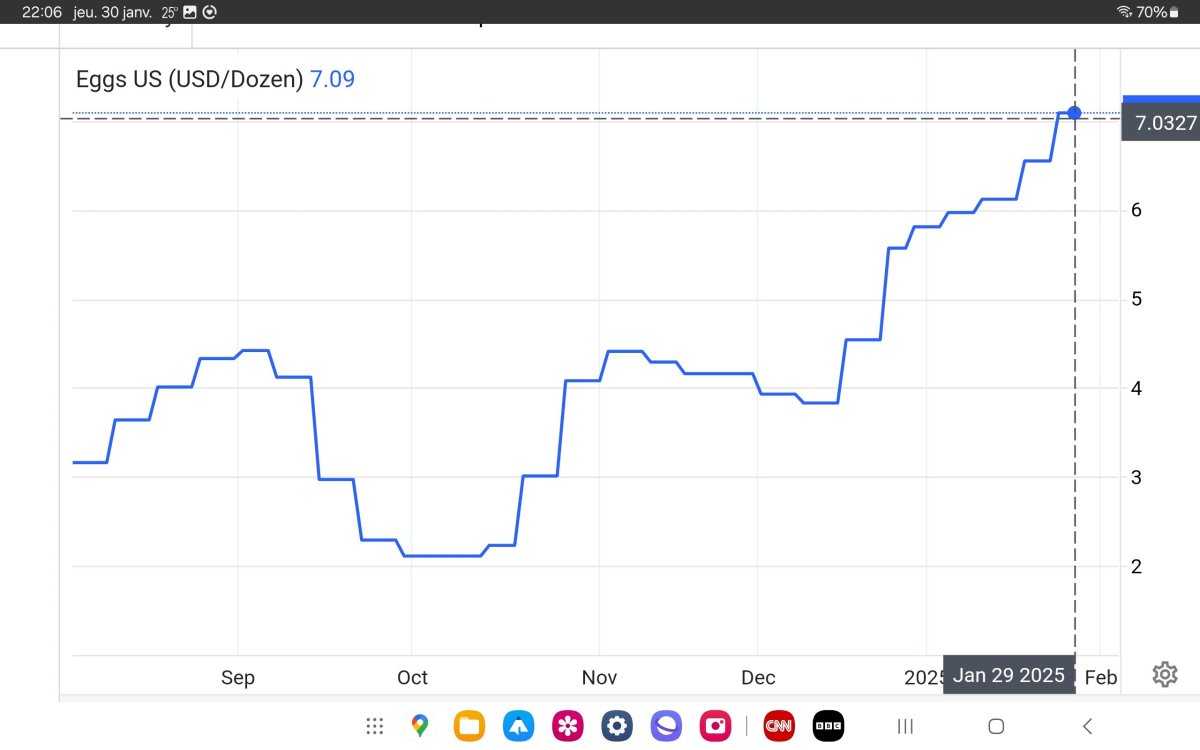Click the Jan 29 2025 date label
The width and height of the screenshot is (1200, 750).
[x=1008, y=676]
